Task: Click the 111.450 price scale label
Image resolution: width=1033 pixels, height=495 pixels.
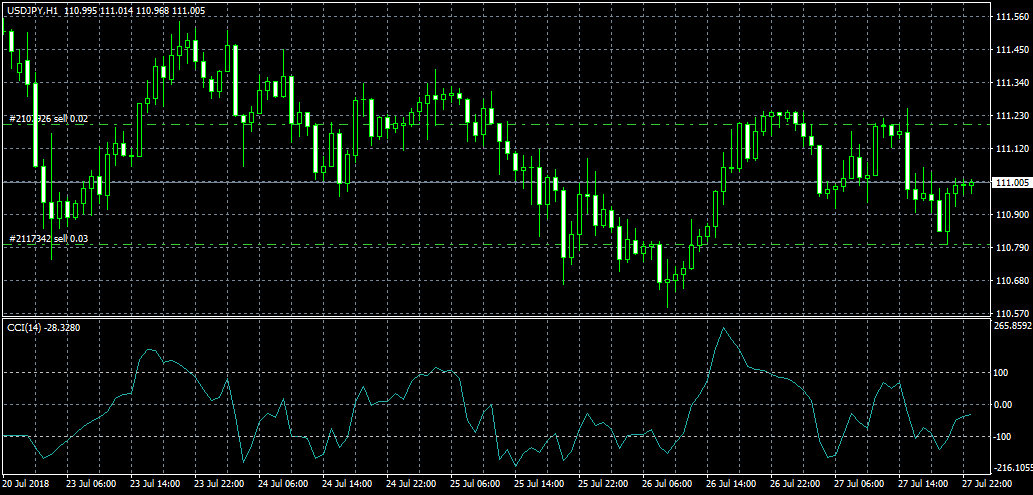Action: pyautogui.click(x=1010, y=50)
